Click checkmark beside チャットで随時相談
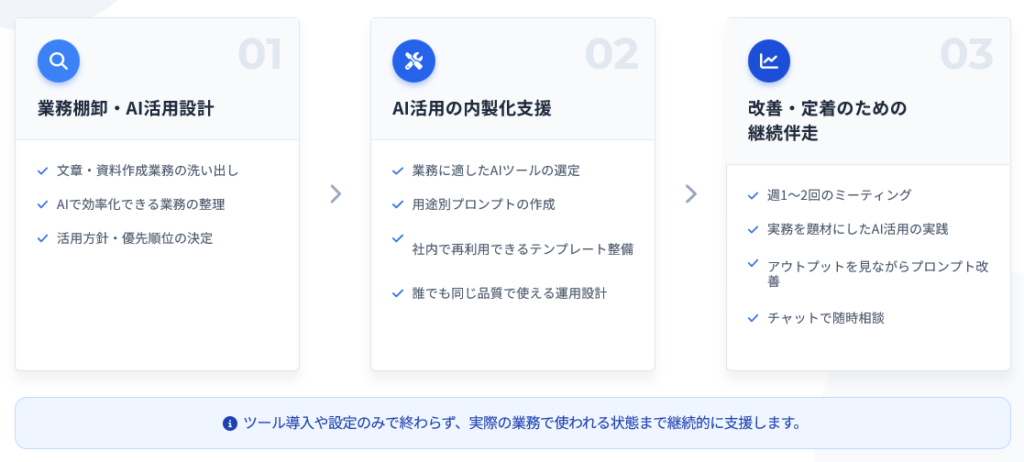 point(753,318)
